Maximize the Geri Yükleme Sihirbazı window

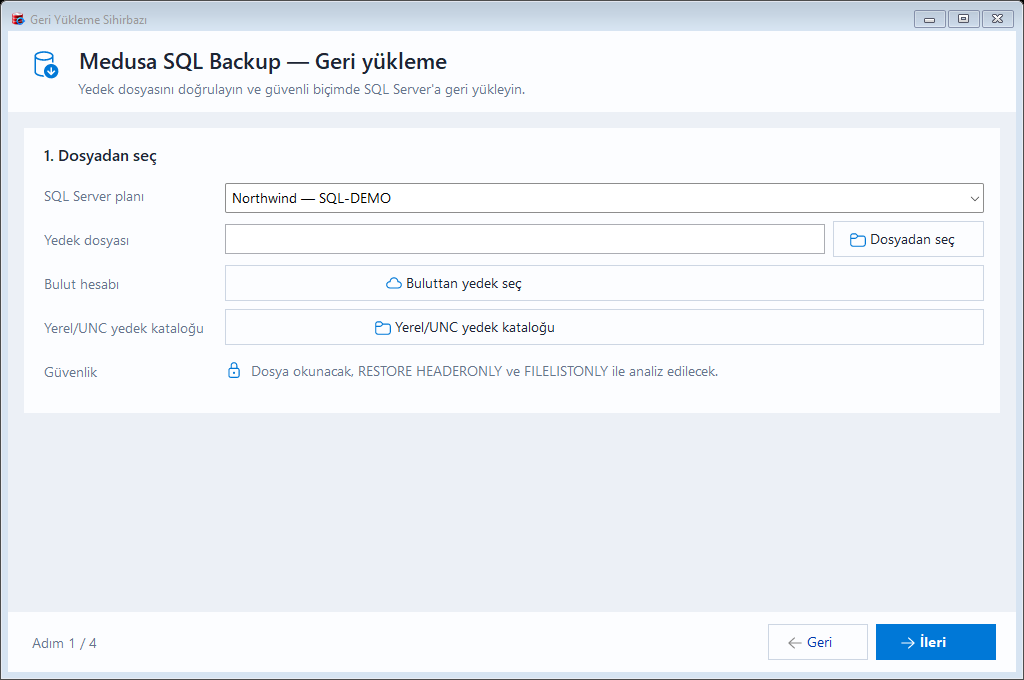click(963, 19)
